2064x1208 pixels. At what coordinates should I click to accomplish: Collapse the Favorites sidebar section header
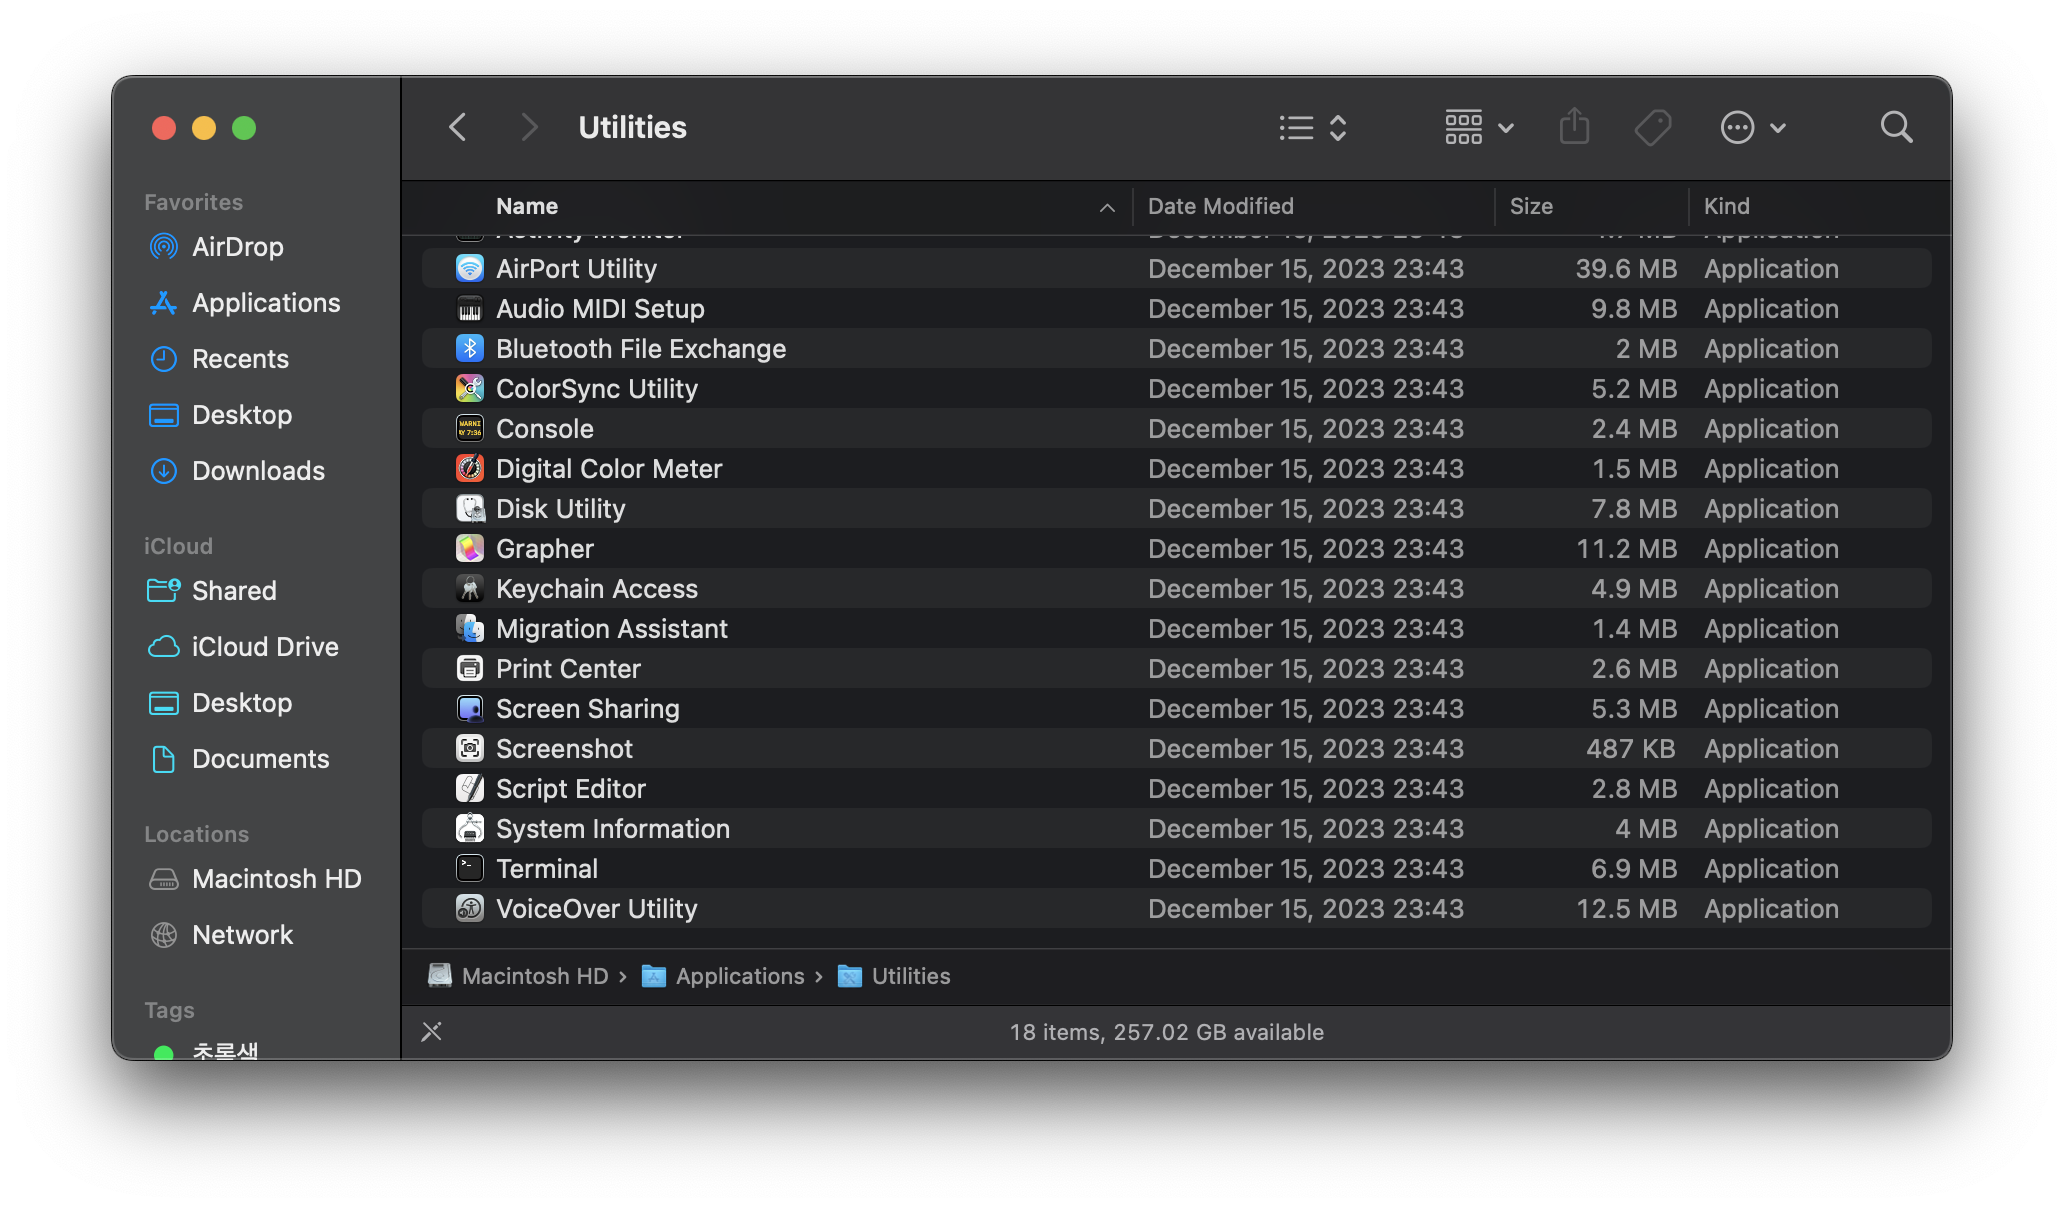pyautogui.click(x=193, y=202)
